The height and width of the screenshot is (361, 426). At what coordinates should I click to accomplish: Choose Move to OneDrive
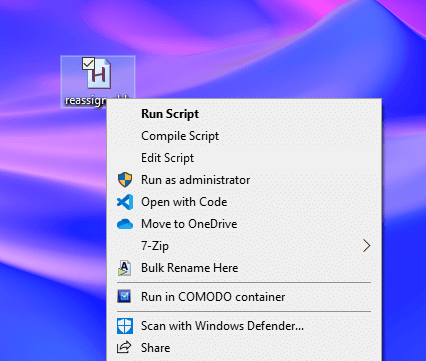click(244, 224)
